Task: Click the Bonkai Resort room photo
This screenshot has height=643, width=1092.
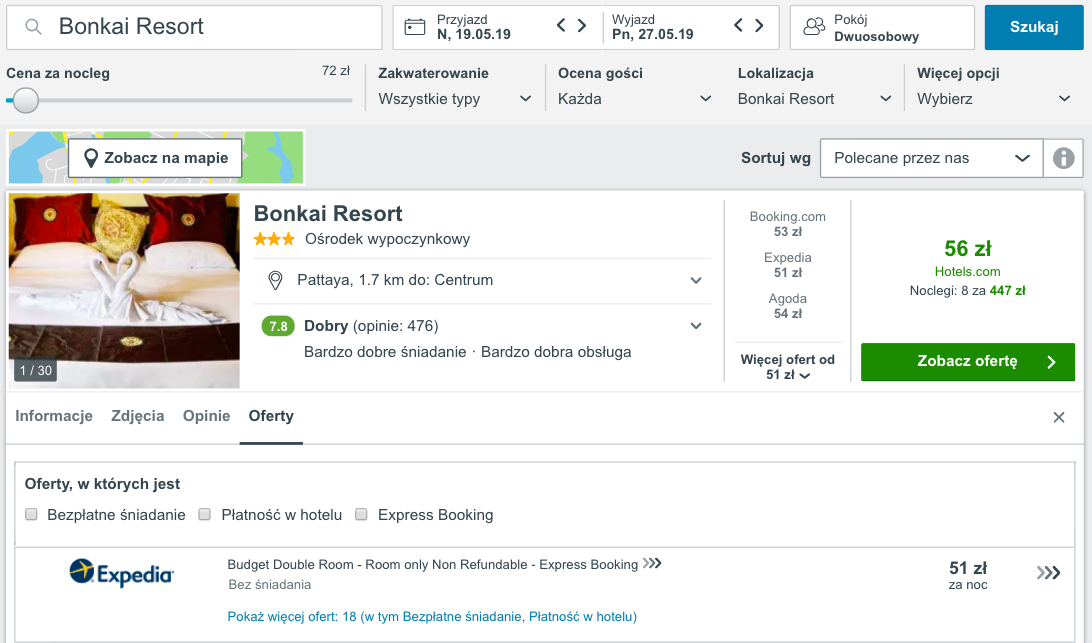Action: point(124,290)
